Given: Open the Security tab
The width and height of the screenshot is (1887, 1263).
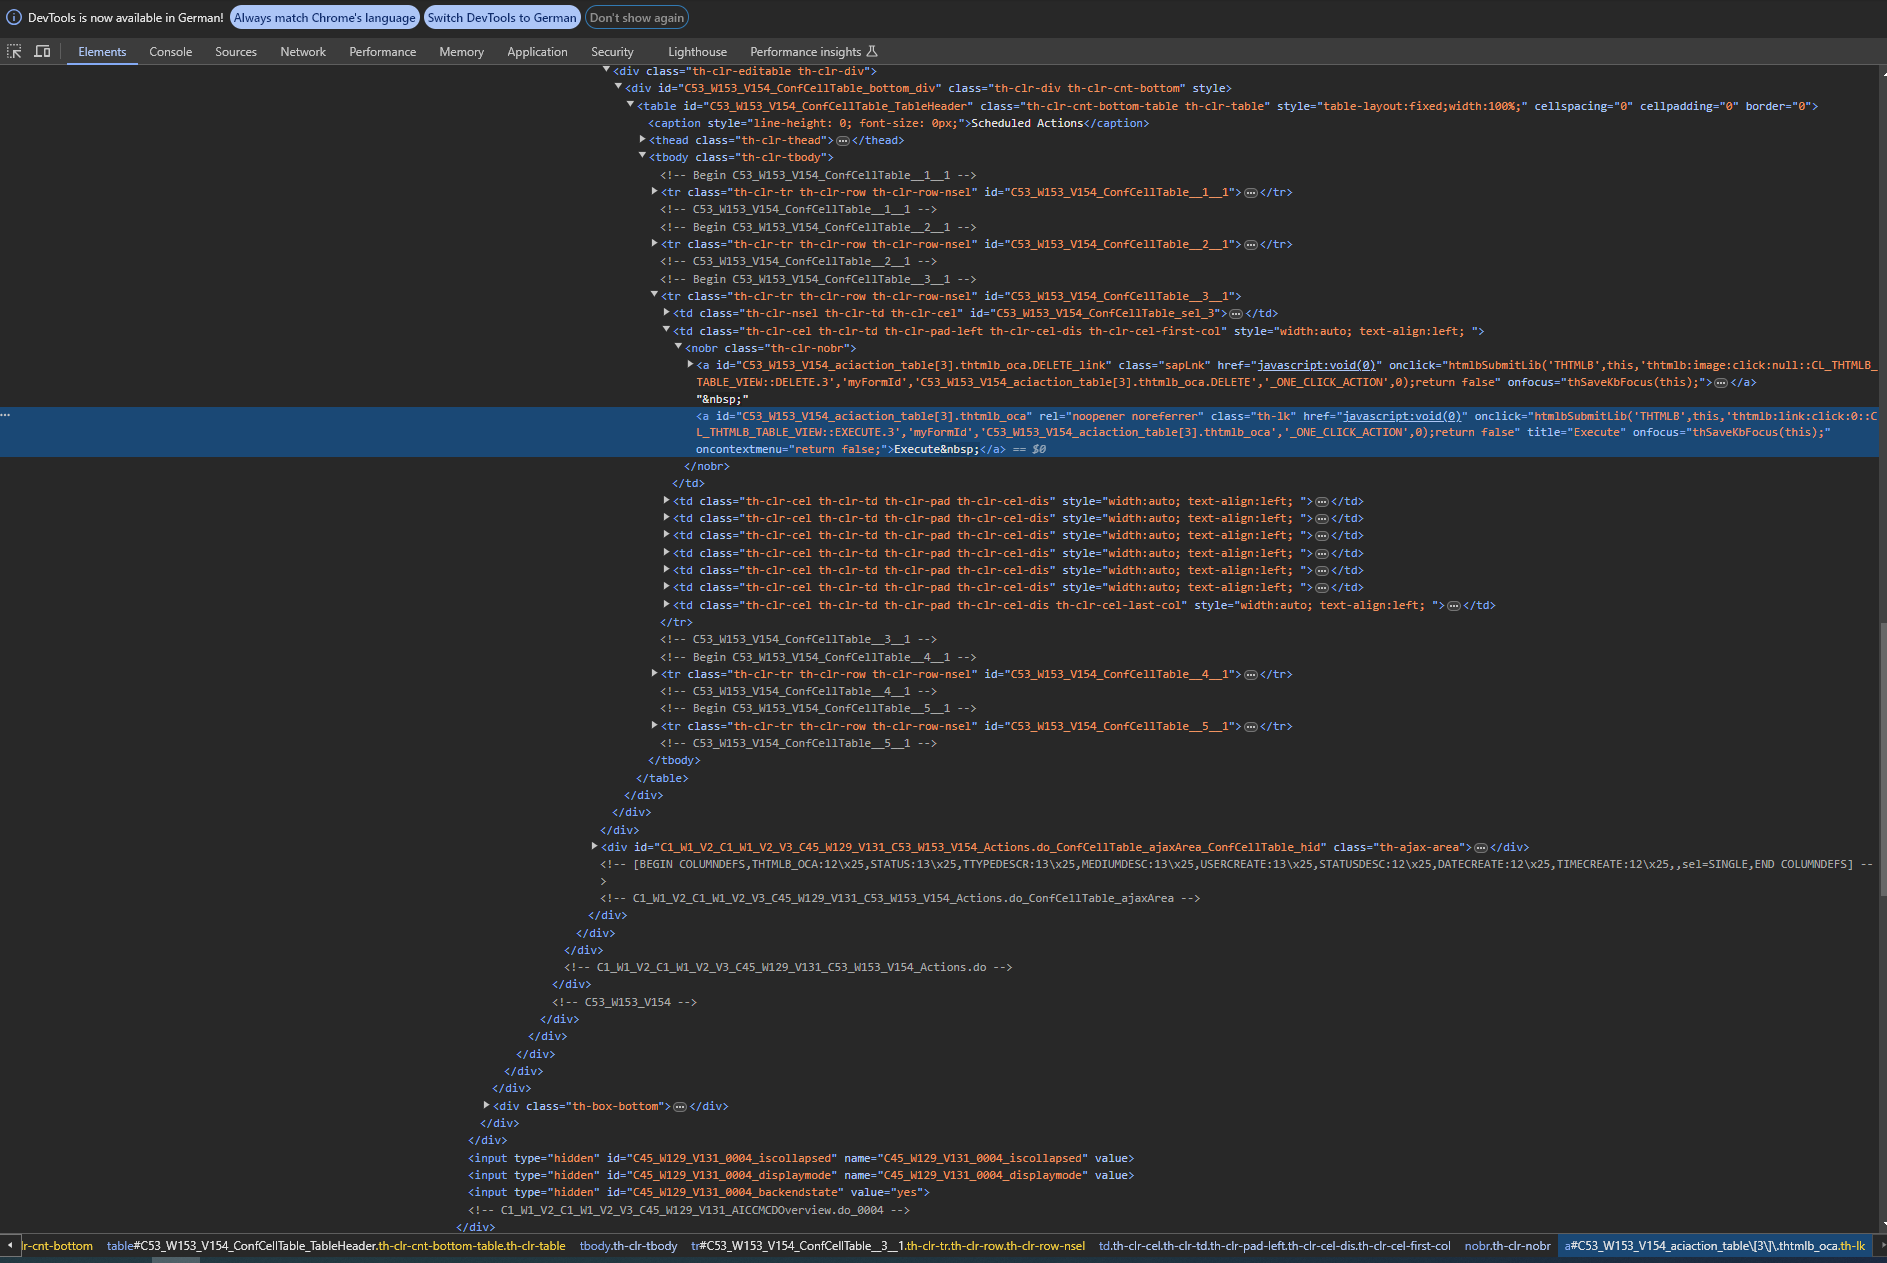Looking at the screenshot, I should coord(612,52).
